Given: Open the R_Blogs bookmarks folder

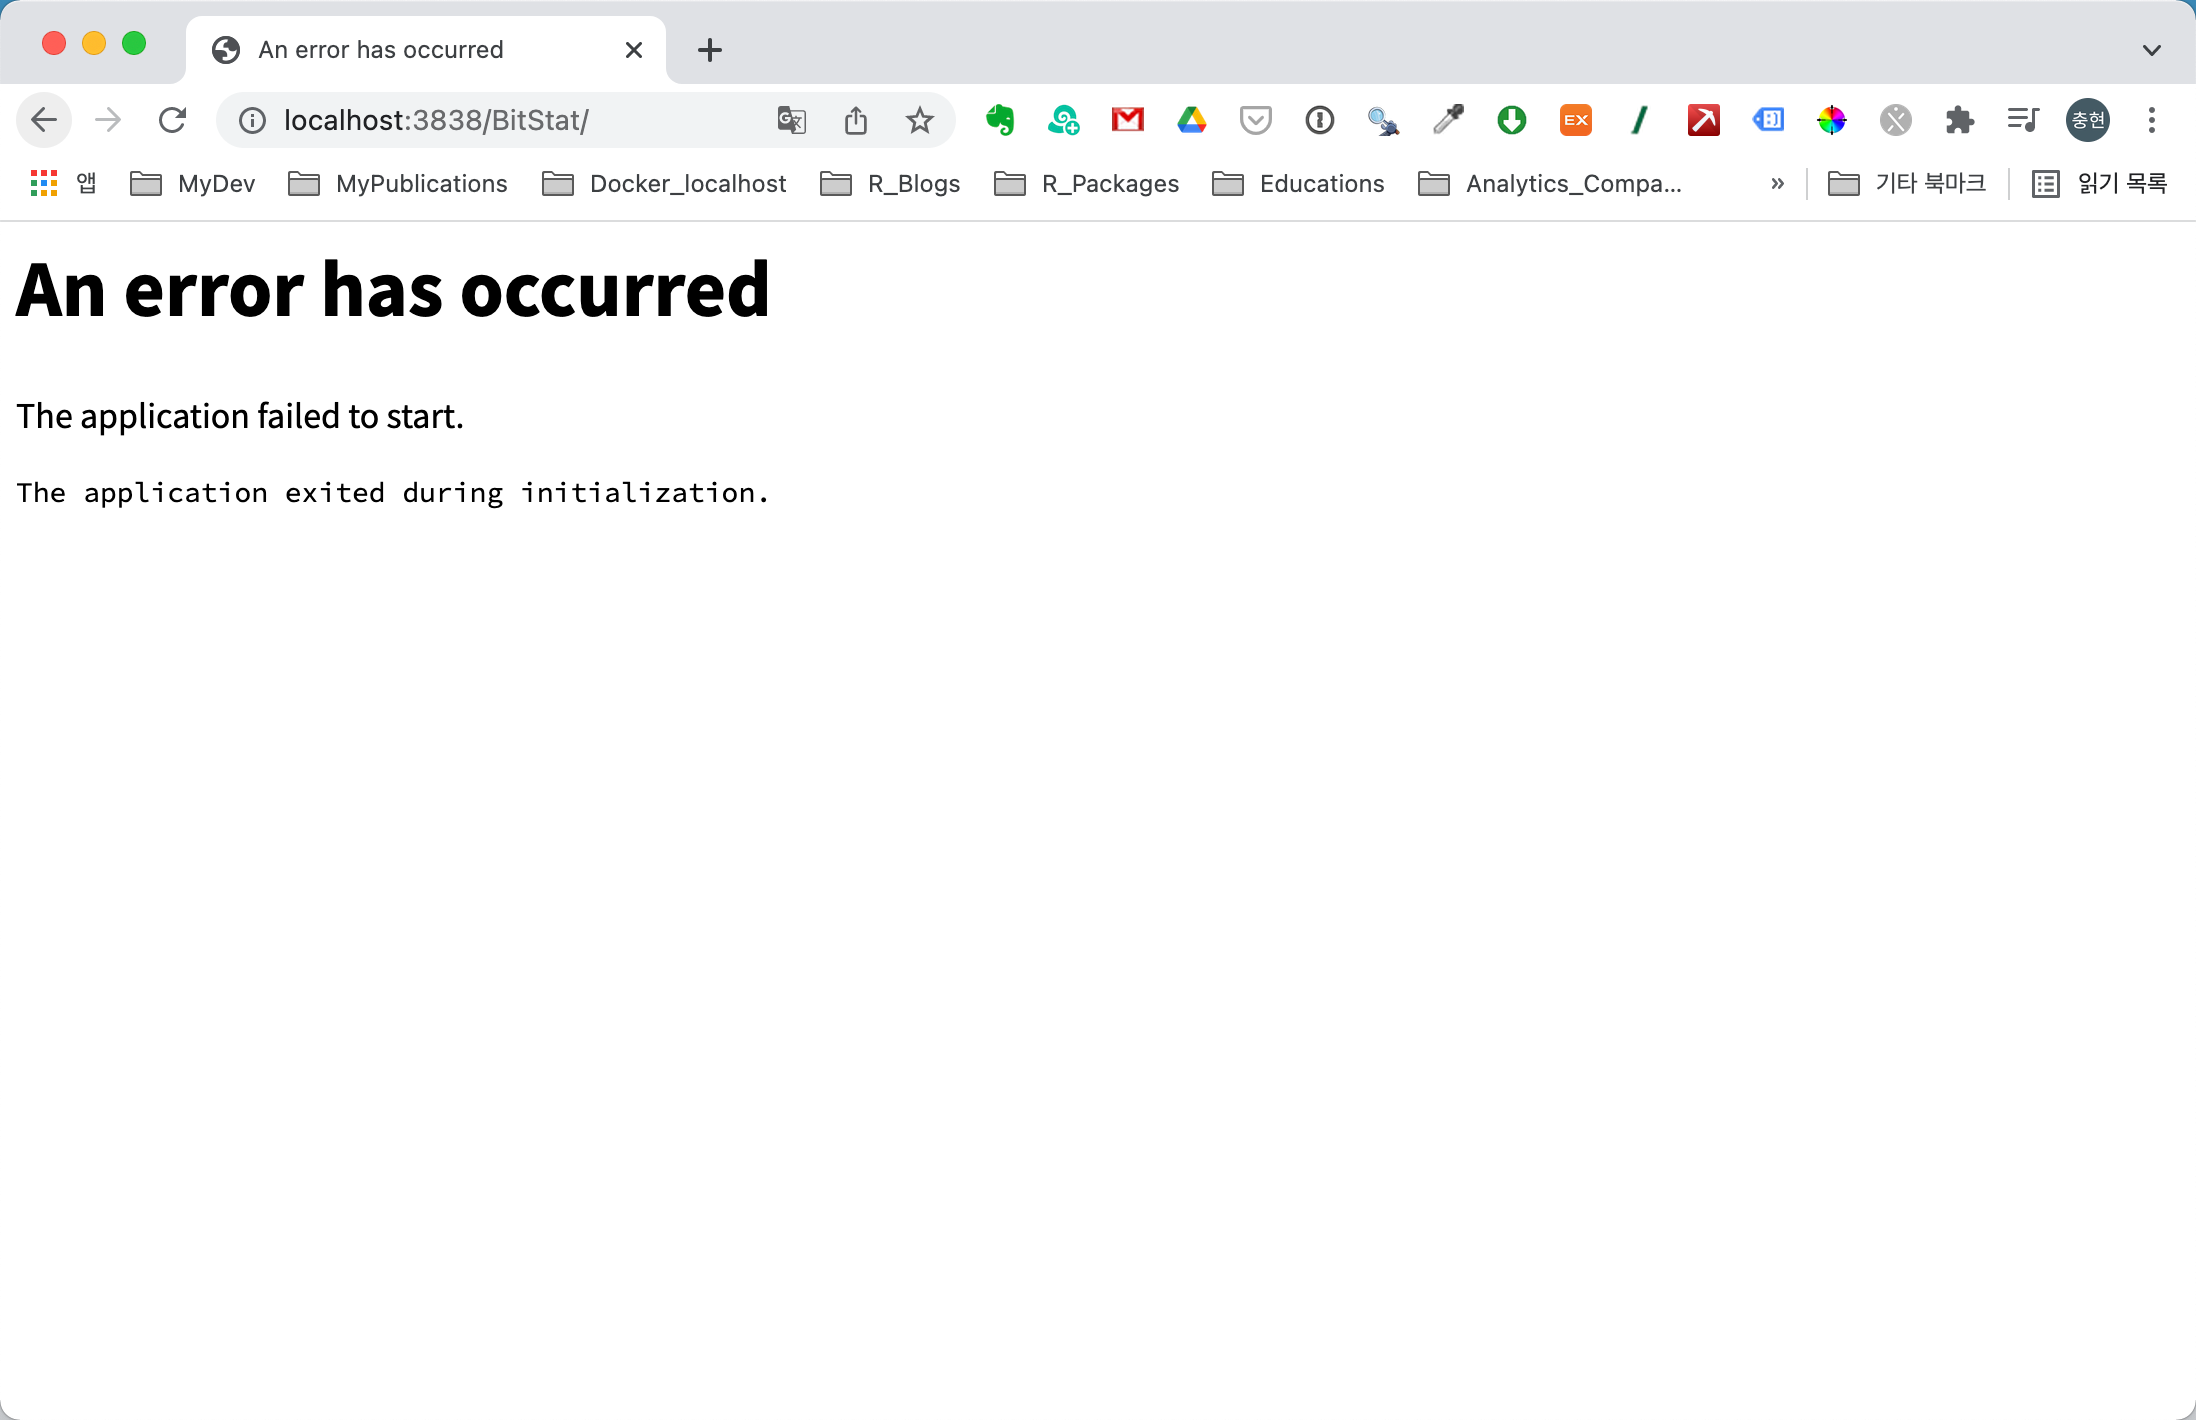Looking at the screenshot, I should [893, 183].
